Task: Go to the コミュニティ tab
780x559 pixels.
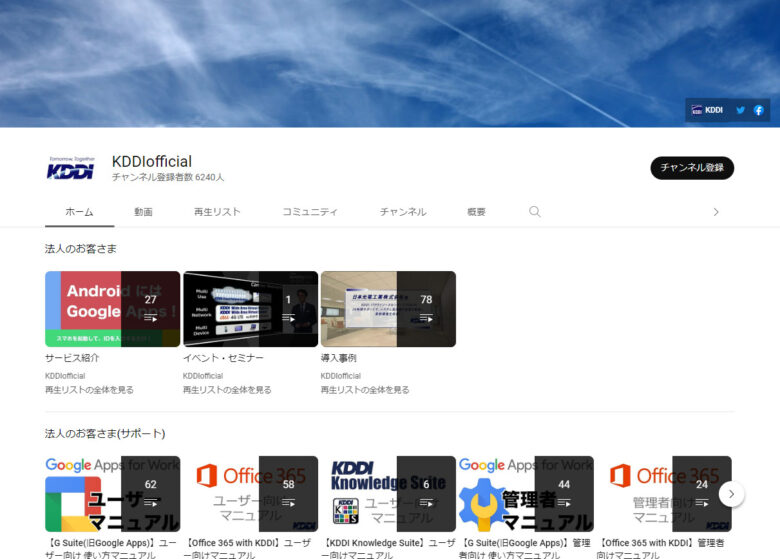Action: [310, 212]
